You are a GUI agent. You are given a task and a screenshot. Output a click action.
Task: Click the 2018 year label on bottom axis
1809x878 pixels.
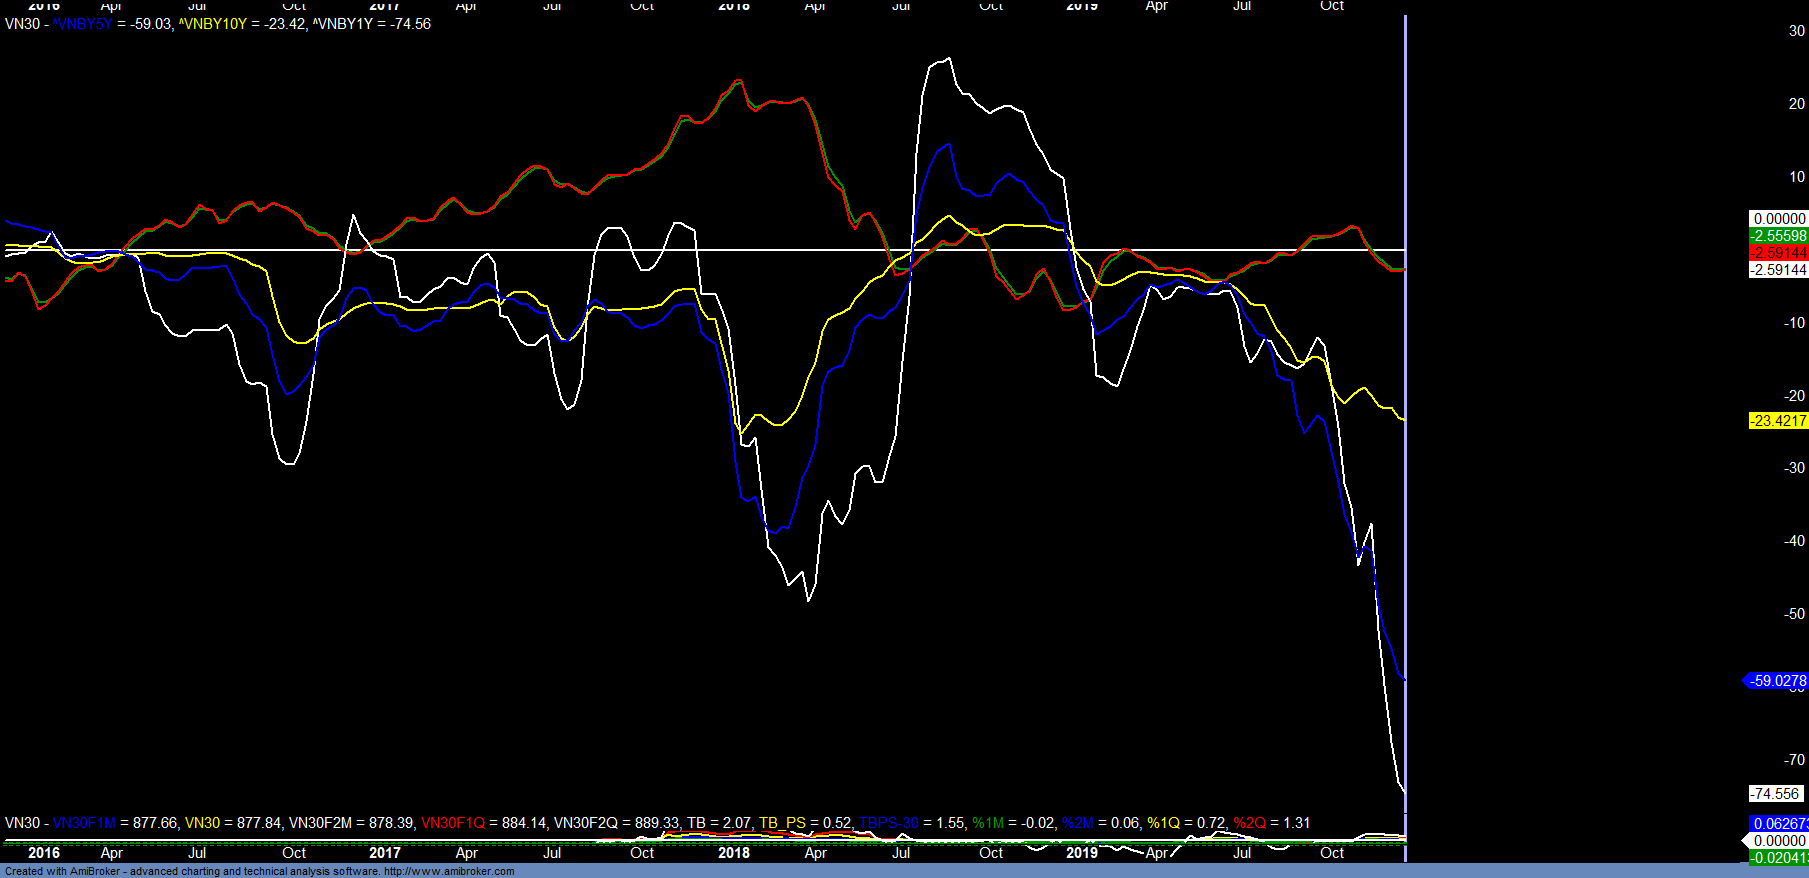[x=733, y=853]
